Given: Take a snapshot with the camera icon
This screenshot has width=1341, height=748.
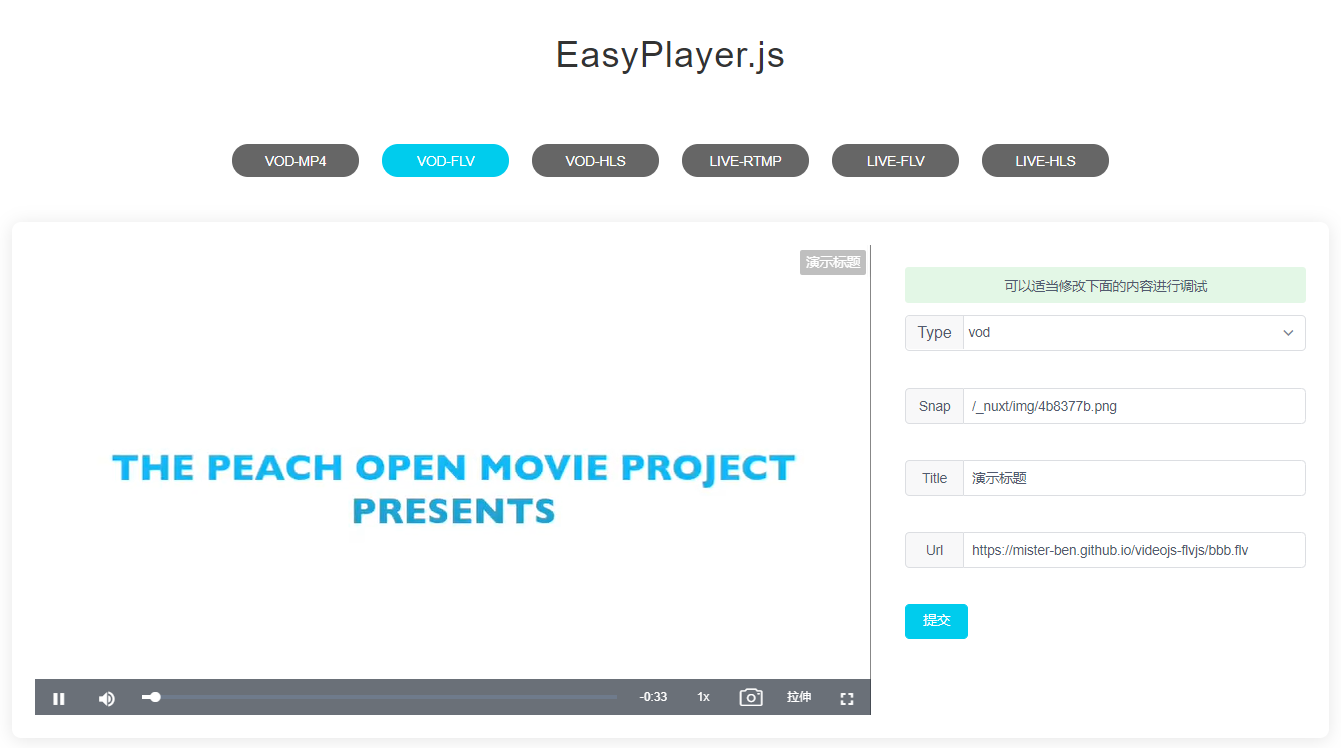Looking at the screenshot, I should tap(751, 697).
